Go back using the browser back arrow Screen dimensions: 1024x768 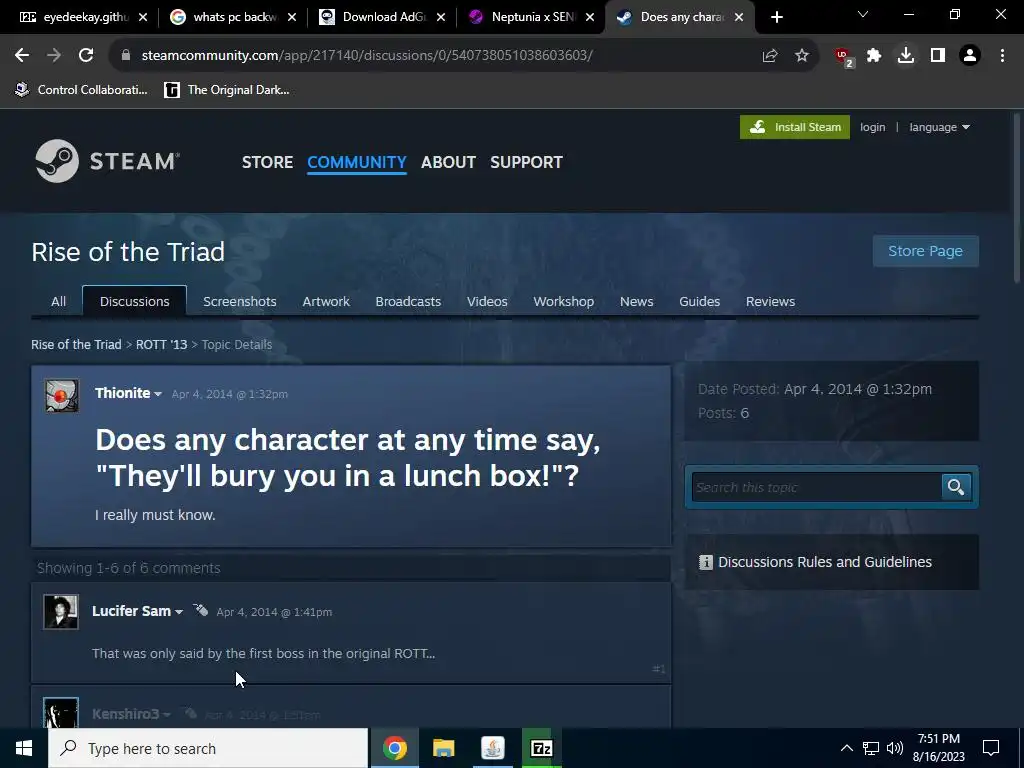click(22, 56)
